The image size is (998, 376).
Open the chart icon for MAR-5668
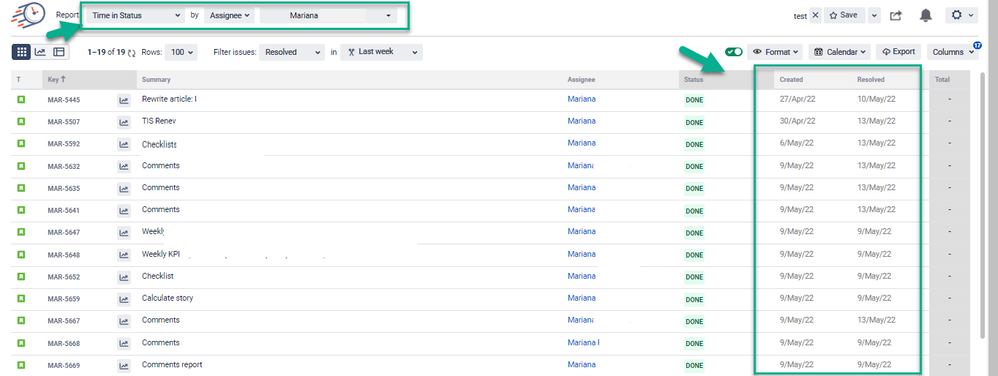pos(124,344)
